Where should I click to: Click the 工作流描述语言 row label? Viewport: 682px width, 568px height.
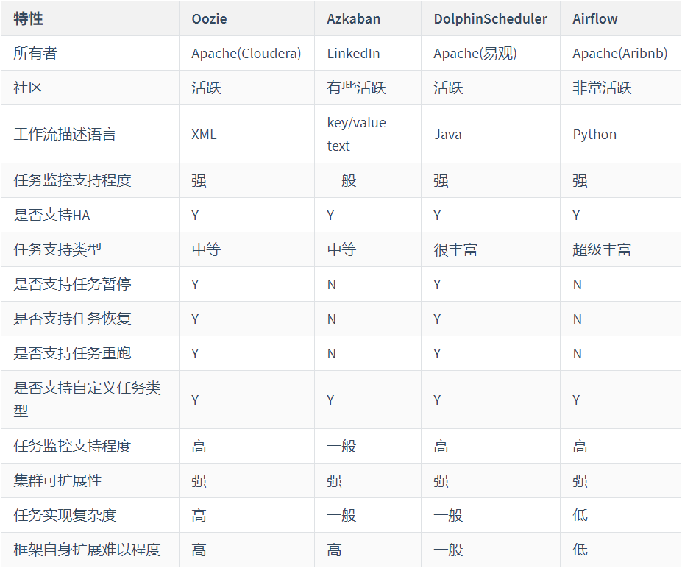(x=64, y=134)
